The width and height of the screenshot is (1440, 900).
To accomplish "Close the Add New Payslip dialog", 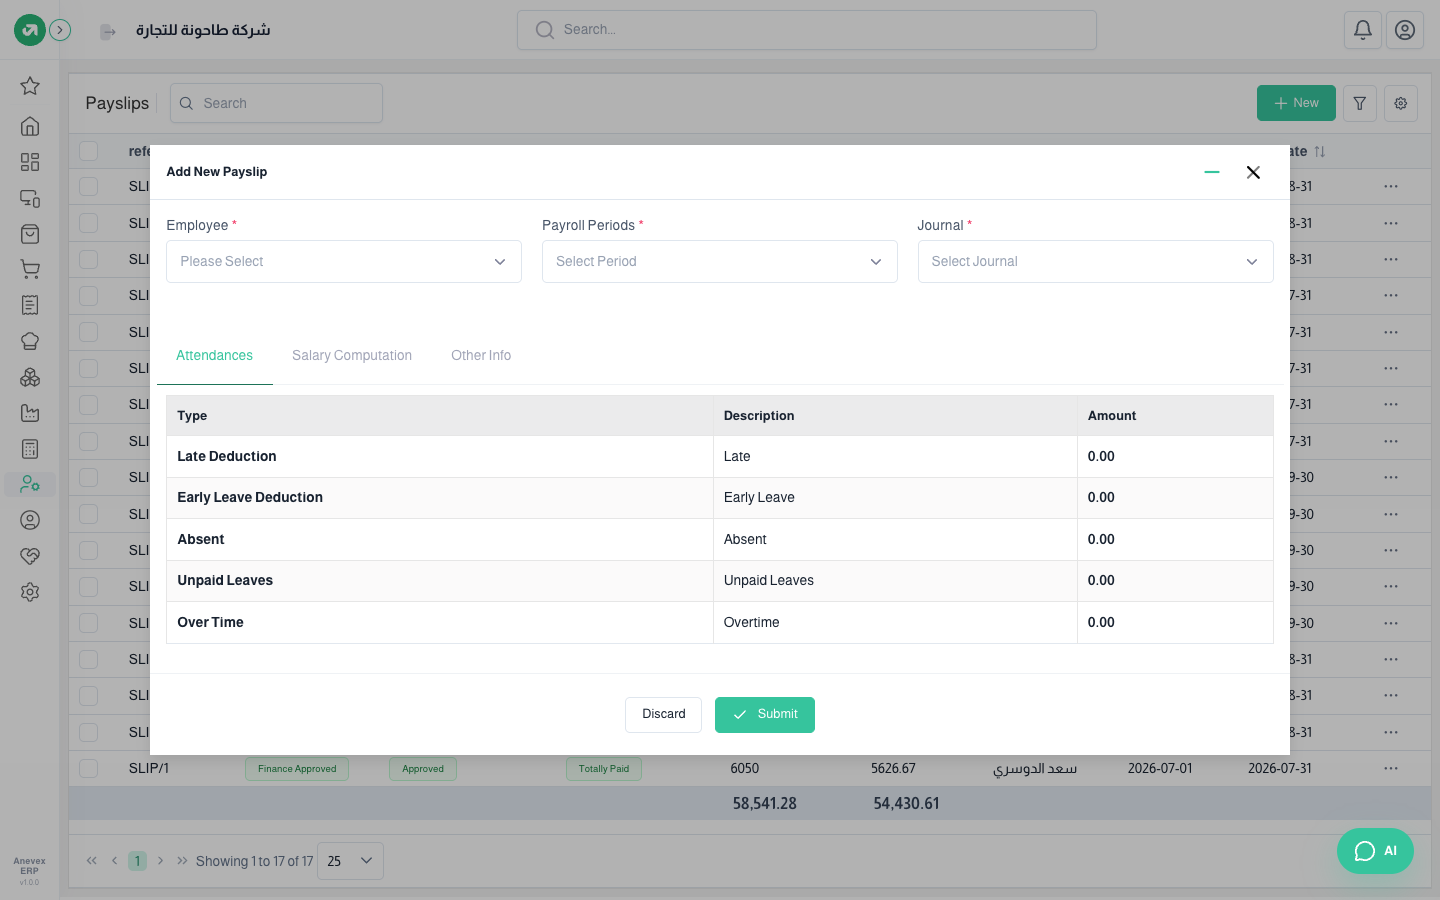I will [1253, 172].
